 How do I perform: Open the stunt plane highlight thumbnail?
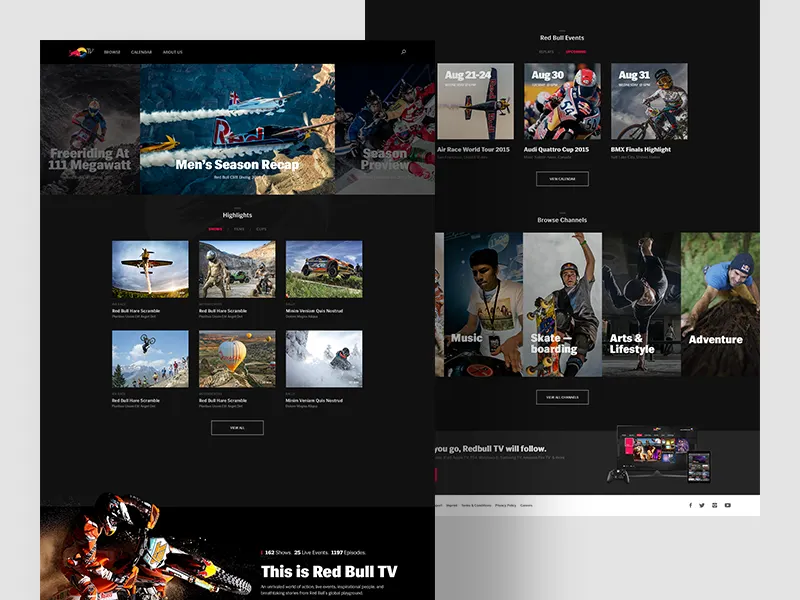click(x=150, y=269)
